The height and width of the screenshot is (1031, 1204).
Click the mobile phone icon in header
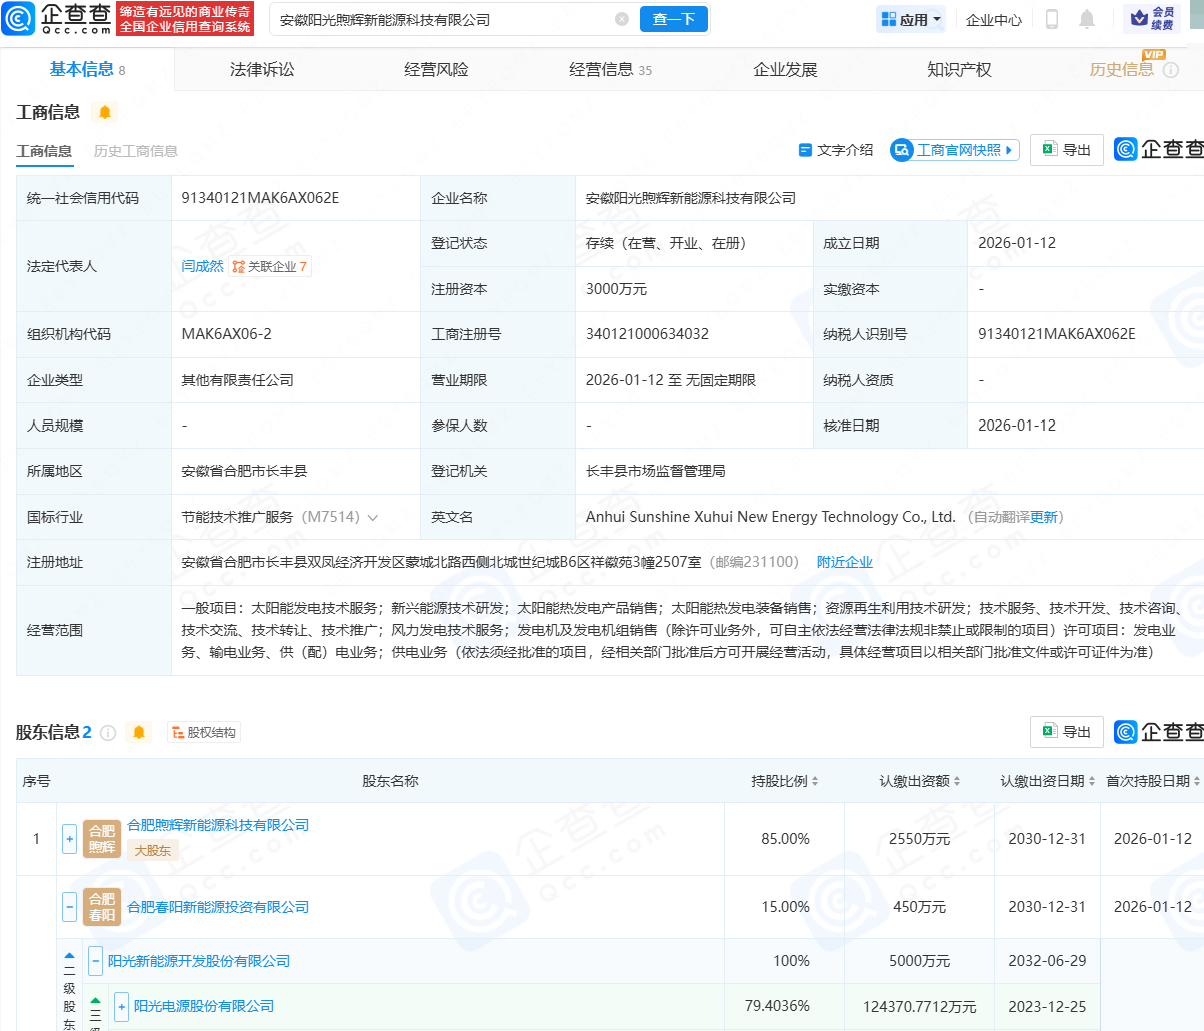pos(1052,19)
